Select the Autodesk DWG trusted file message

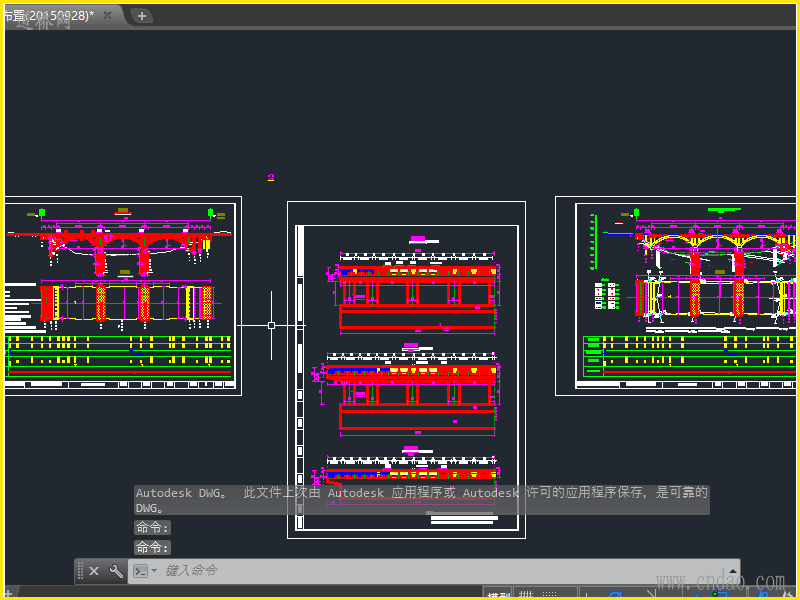coord(421,500)
